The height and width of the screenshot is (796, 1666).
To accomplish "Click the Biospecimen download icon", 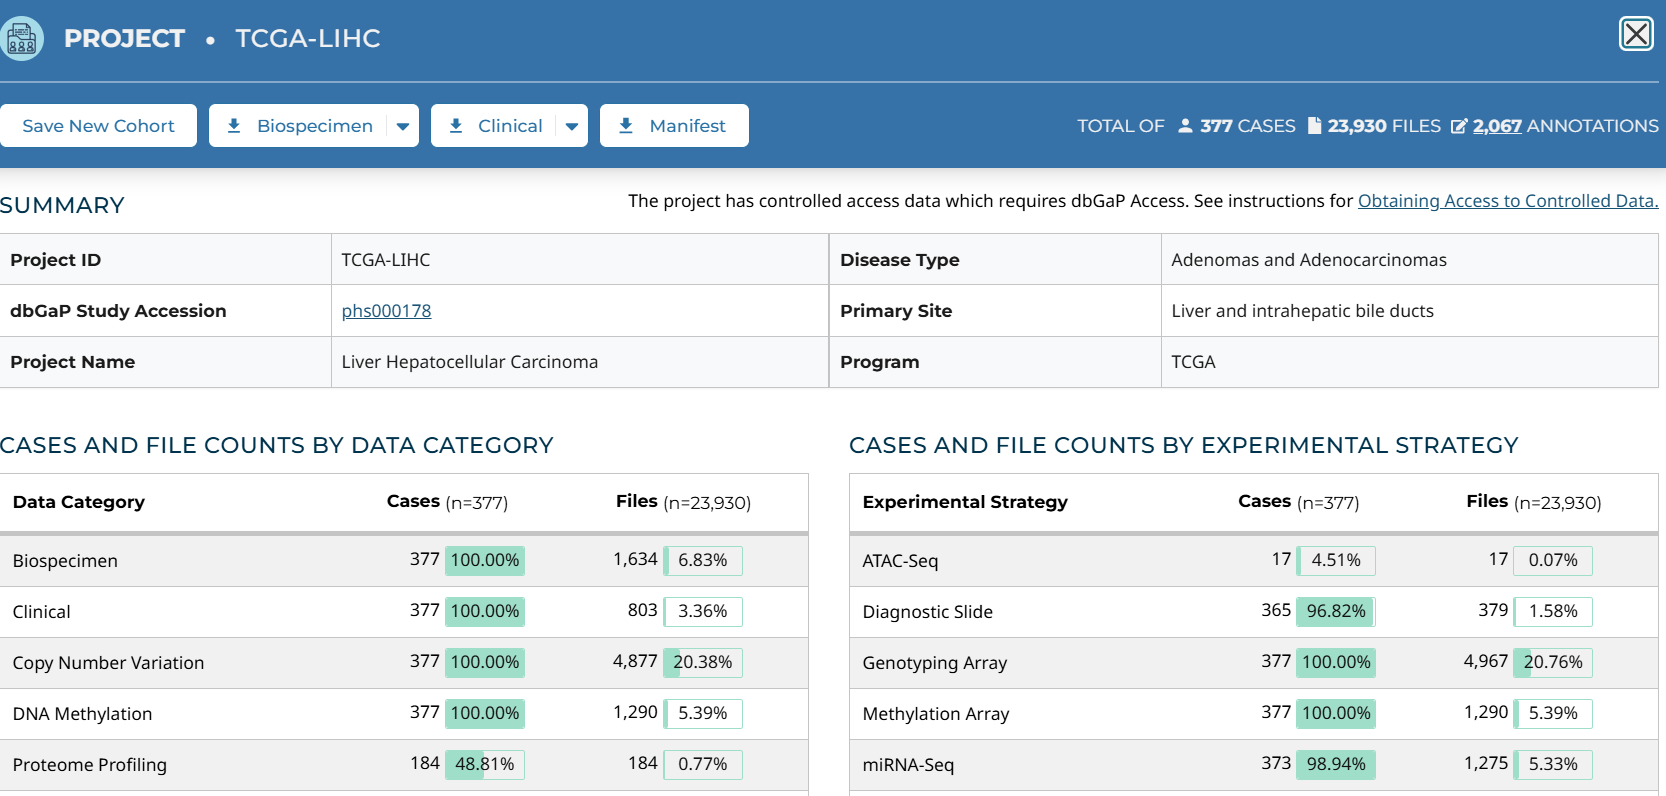I will pyautogui.click(x=234, y=126).
